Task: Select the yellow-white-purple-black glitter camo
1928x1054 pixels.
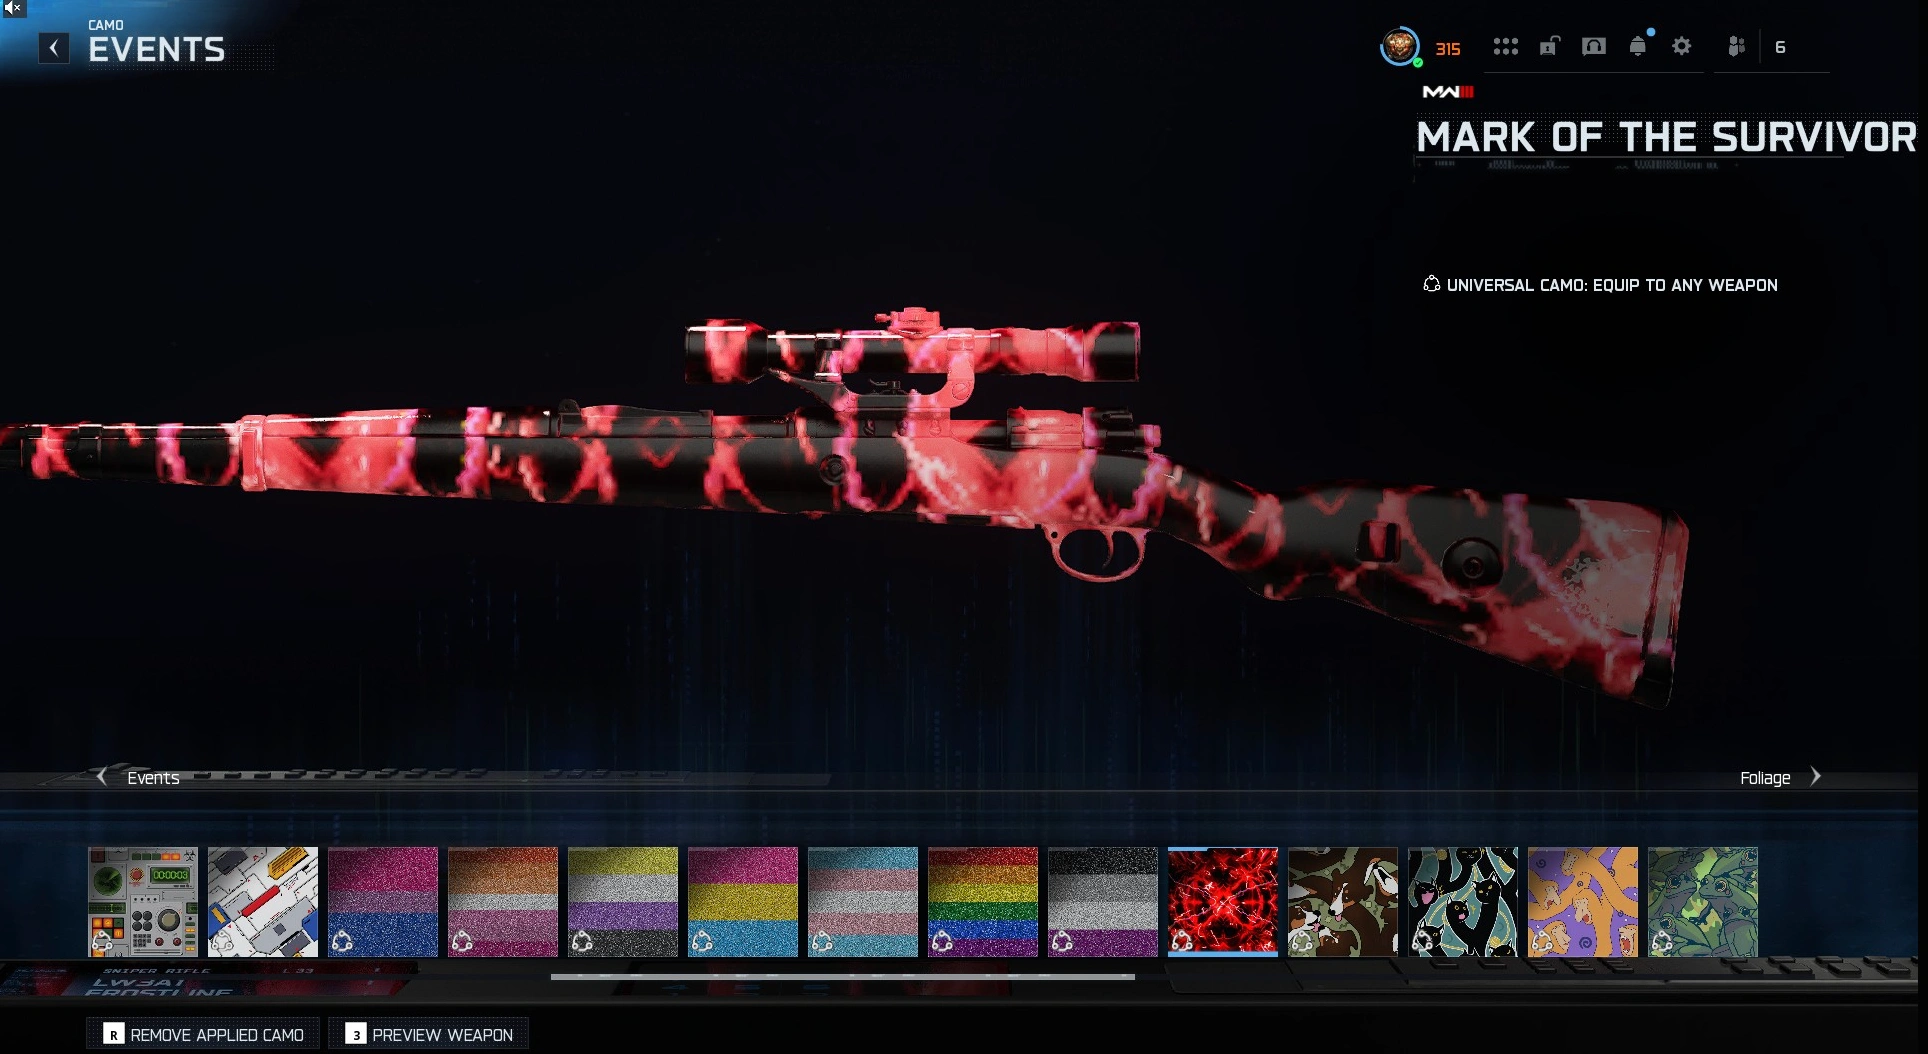Action: click(623, 902)
